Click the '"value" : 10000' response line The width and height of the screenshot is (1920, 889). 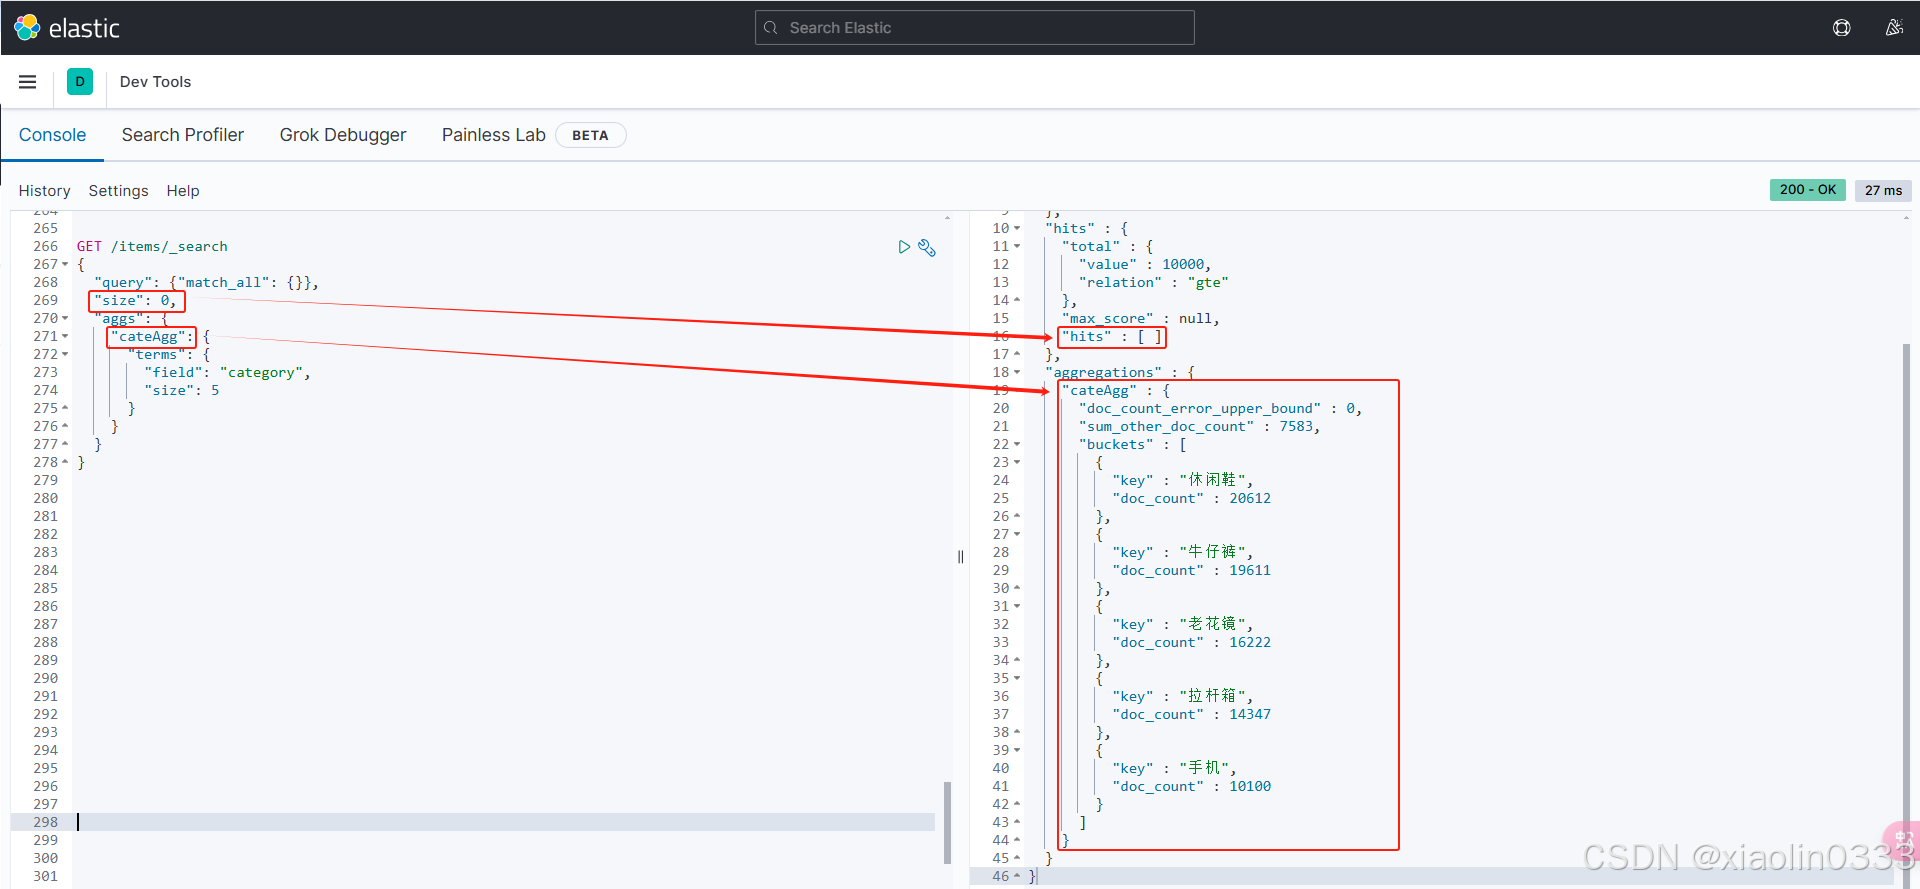point(1145,265)
